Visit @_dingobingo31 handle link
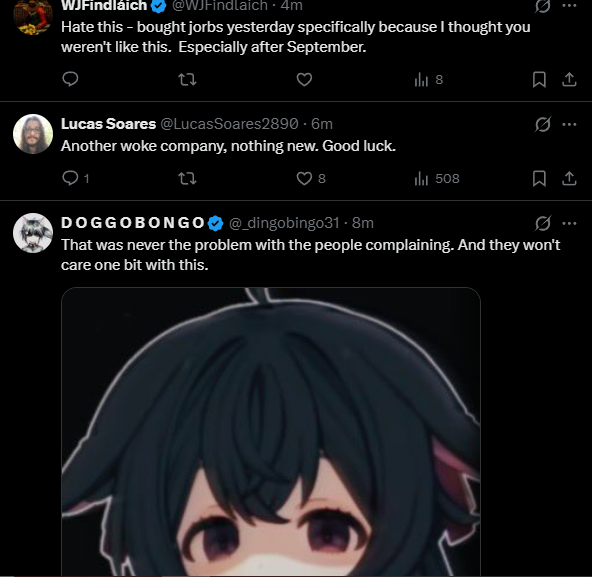Image resolution: width=592 pixels, height=577 pixels. (284, 223)
